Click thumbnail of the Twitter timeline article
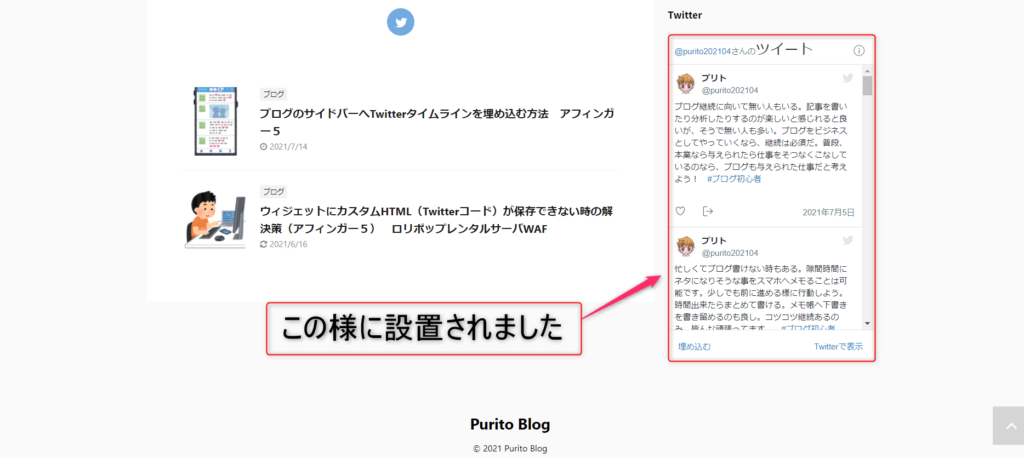1024x458 pixels. pyautogui.click(x=215, y=120)
